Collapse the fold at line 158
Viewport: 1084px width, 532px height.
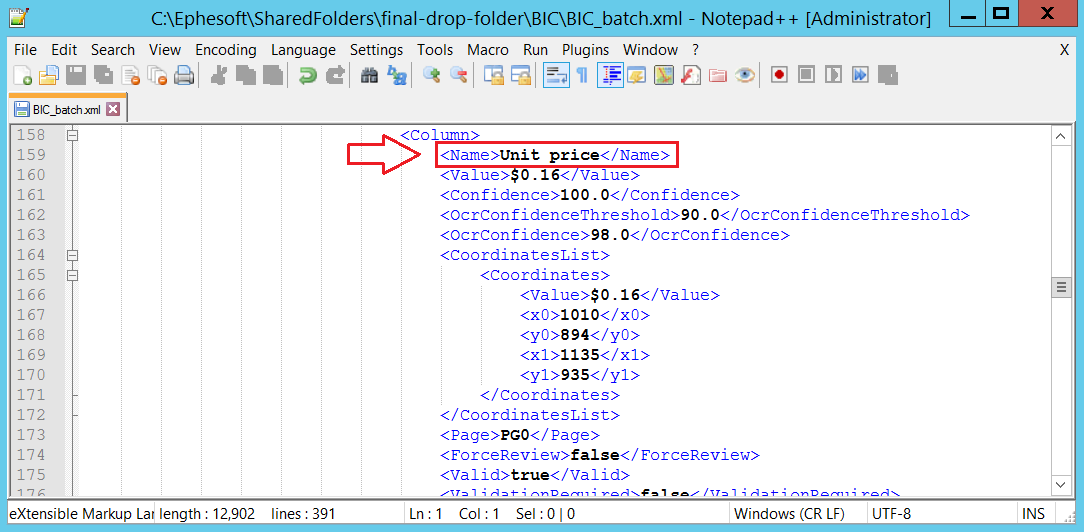pos(72,135)
